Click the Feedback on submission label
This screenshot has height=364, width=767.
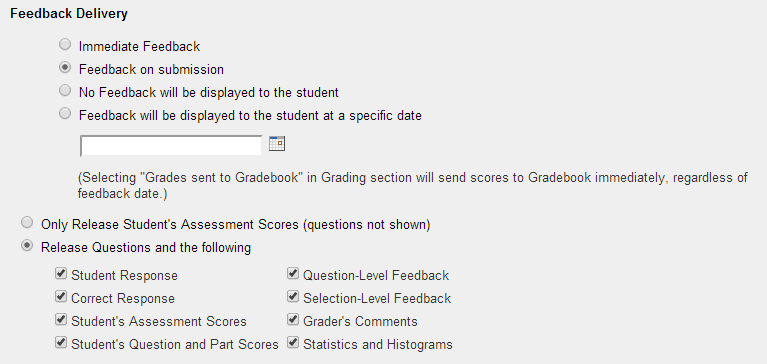[x=151, y=69]
